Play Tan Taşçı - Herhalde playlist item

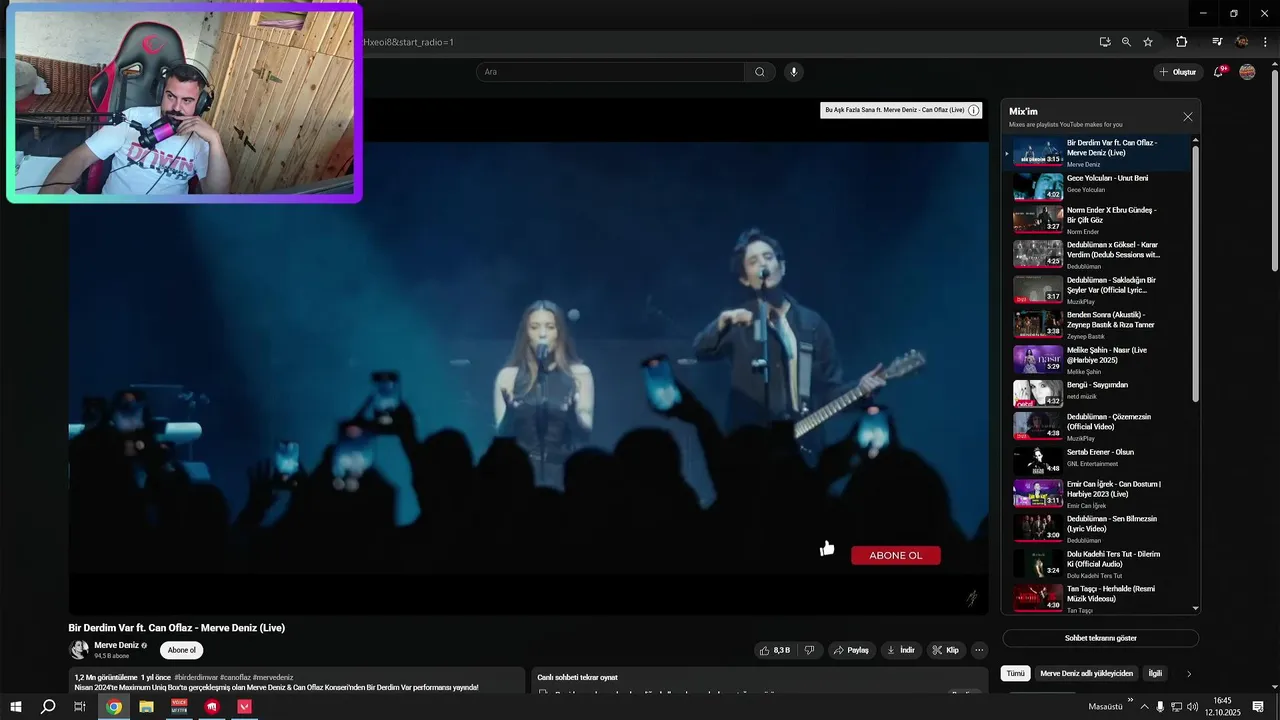[1100, 598]
